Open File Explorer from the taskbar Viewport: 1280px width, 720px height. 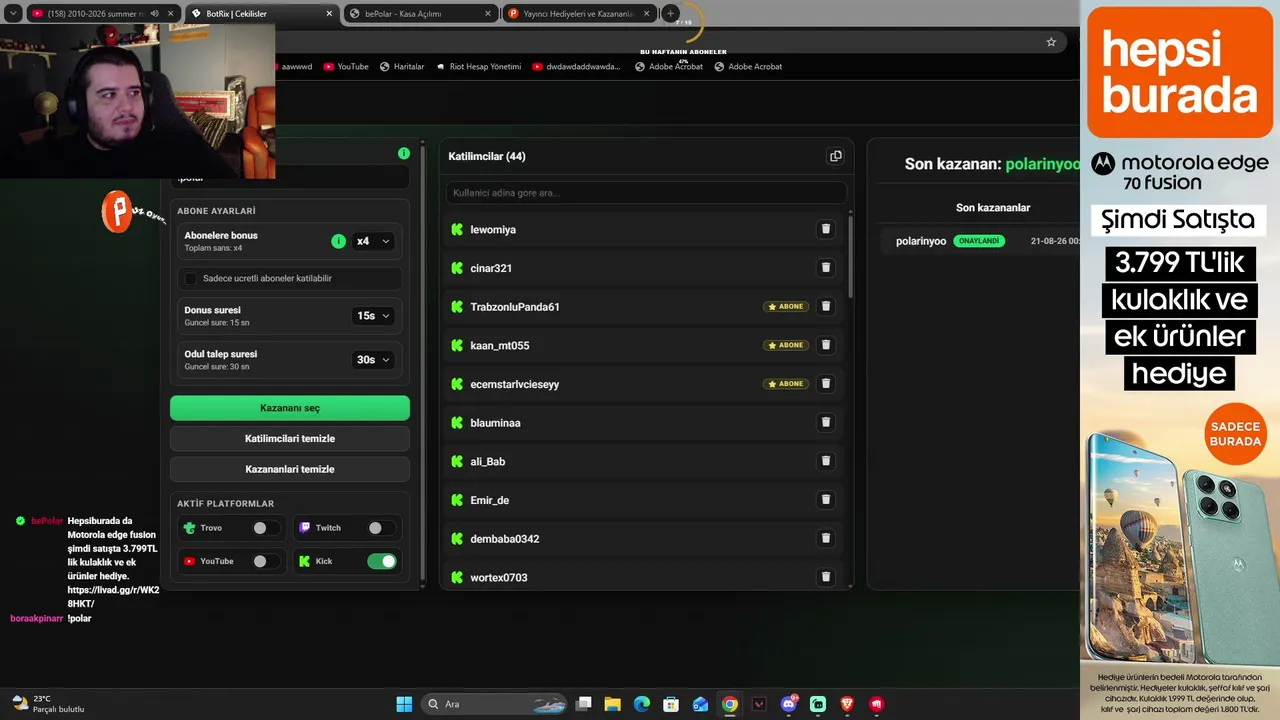point(612,704)
